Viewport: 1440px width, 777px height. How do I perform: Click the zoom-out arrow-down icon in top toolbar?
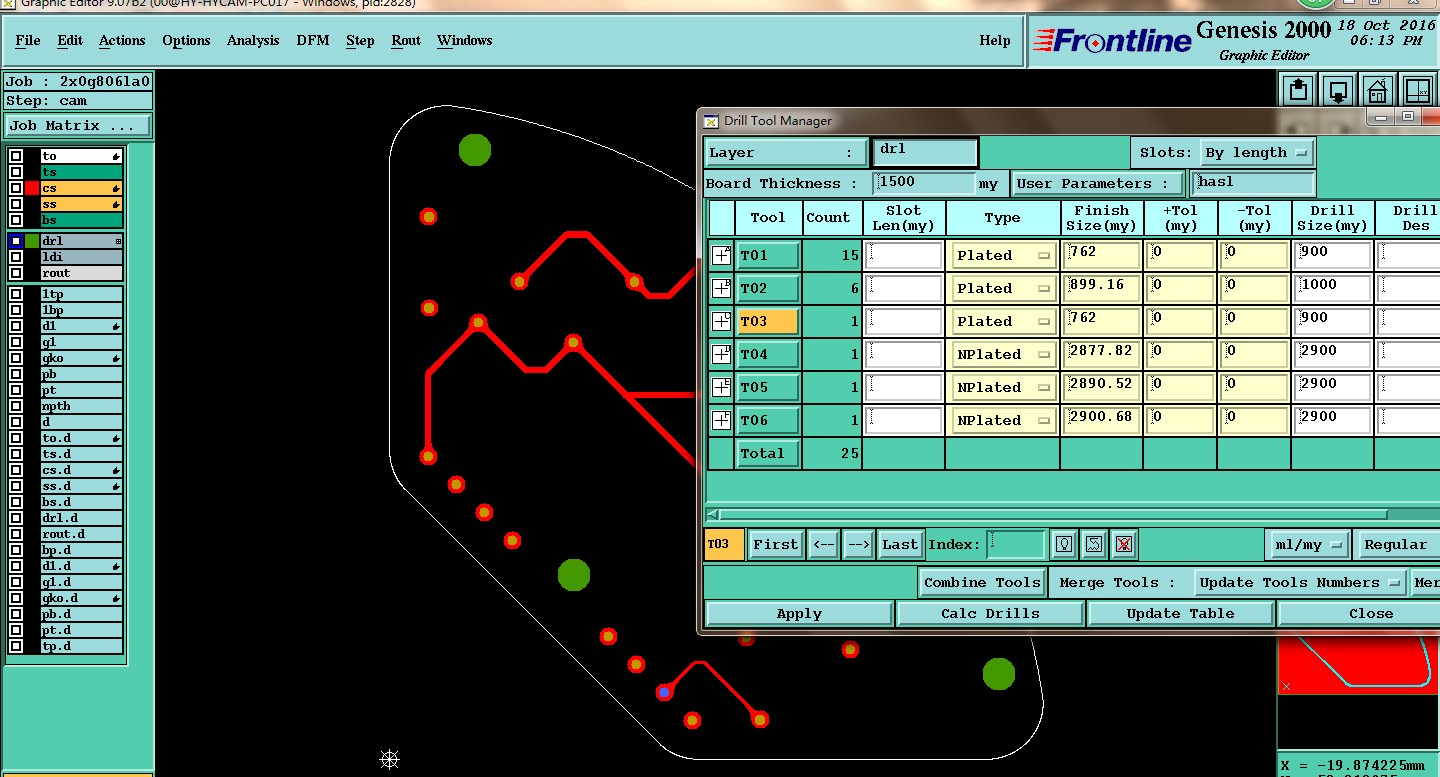click(x=1339, y=90)
